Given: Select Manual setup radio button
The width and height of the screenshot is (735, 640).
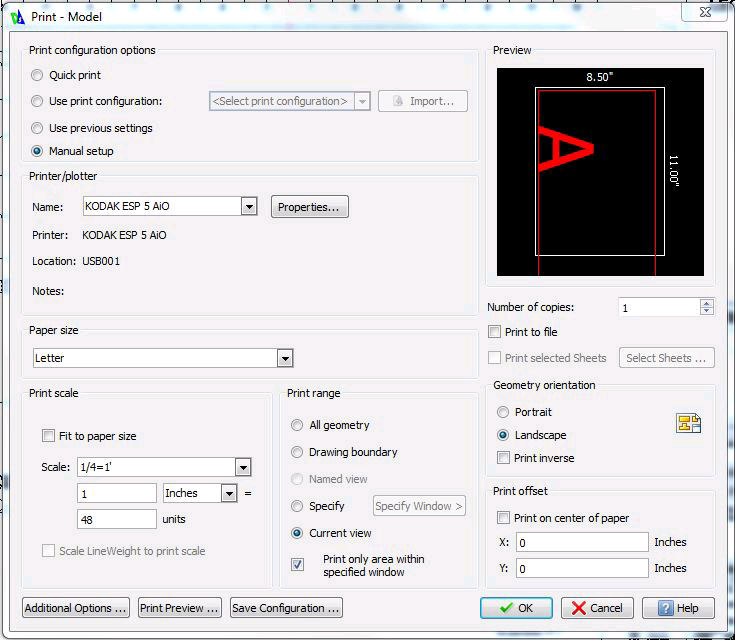Looking at the screenshot, I should (x=37, y=151).
